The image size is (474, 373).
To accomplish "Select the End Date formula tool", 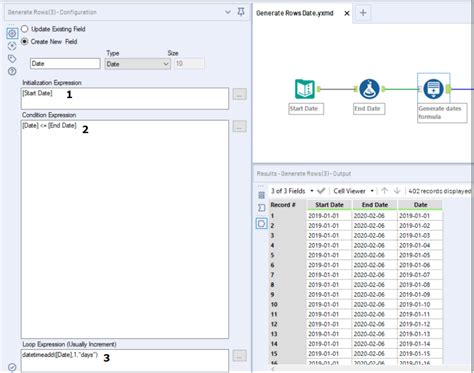I will (369, 89).
